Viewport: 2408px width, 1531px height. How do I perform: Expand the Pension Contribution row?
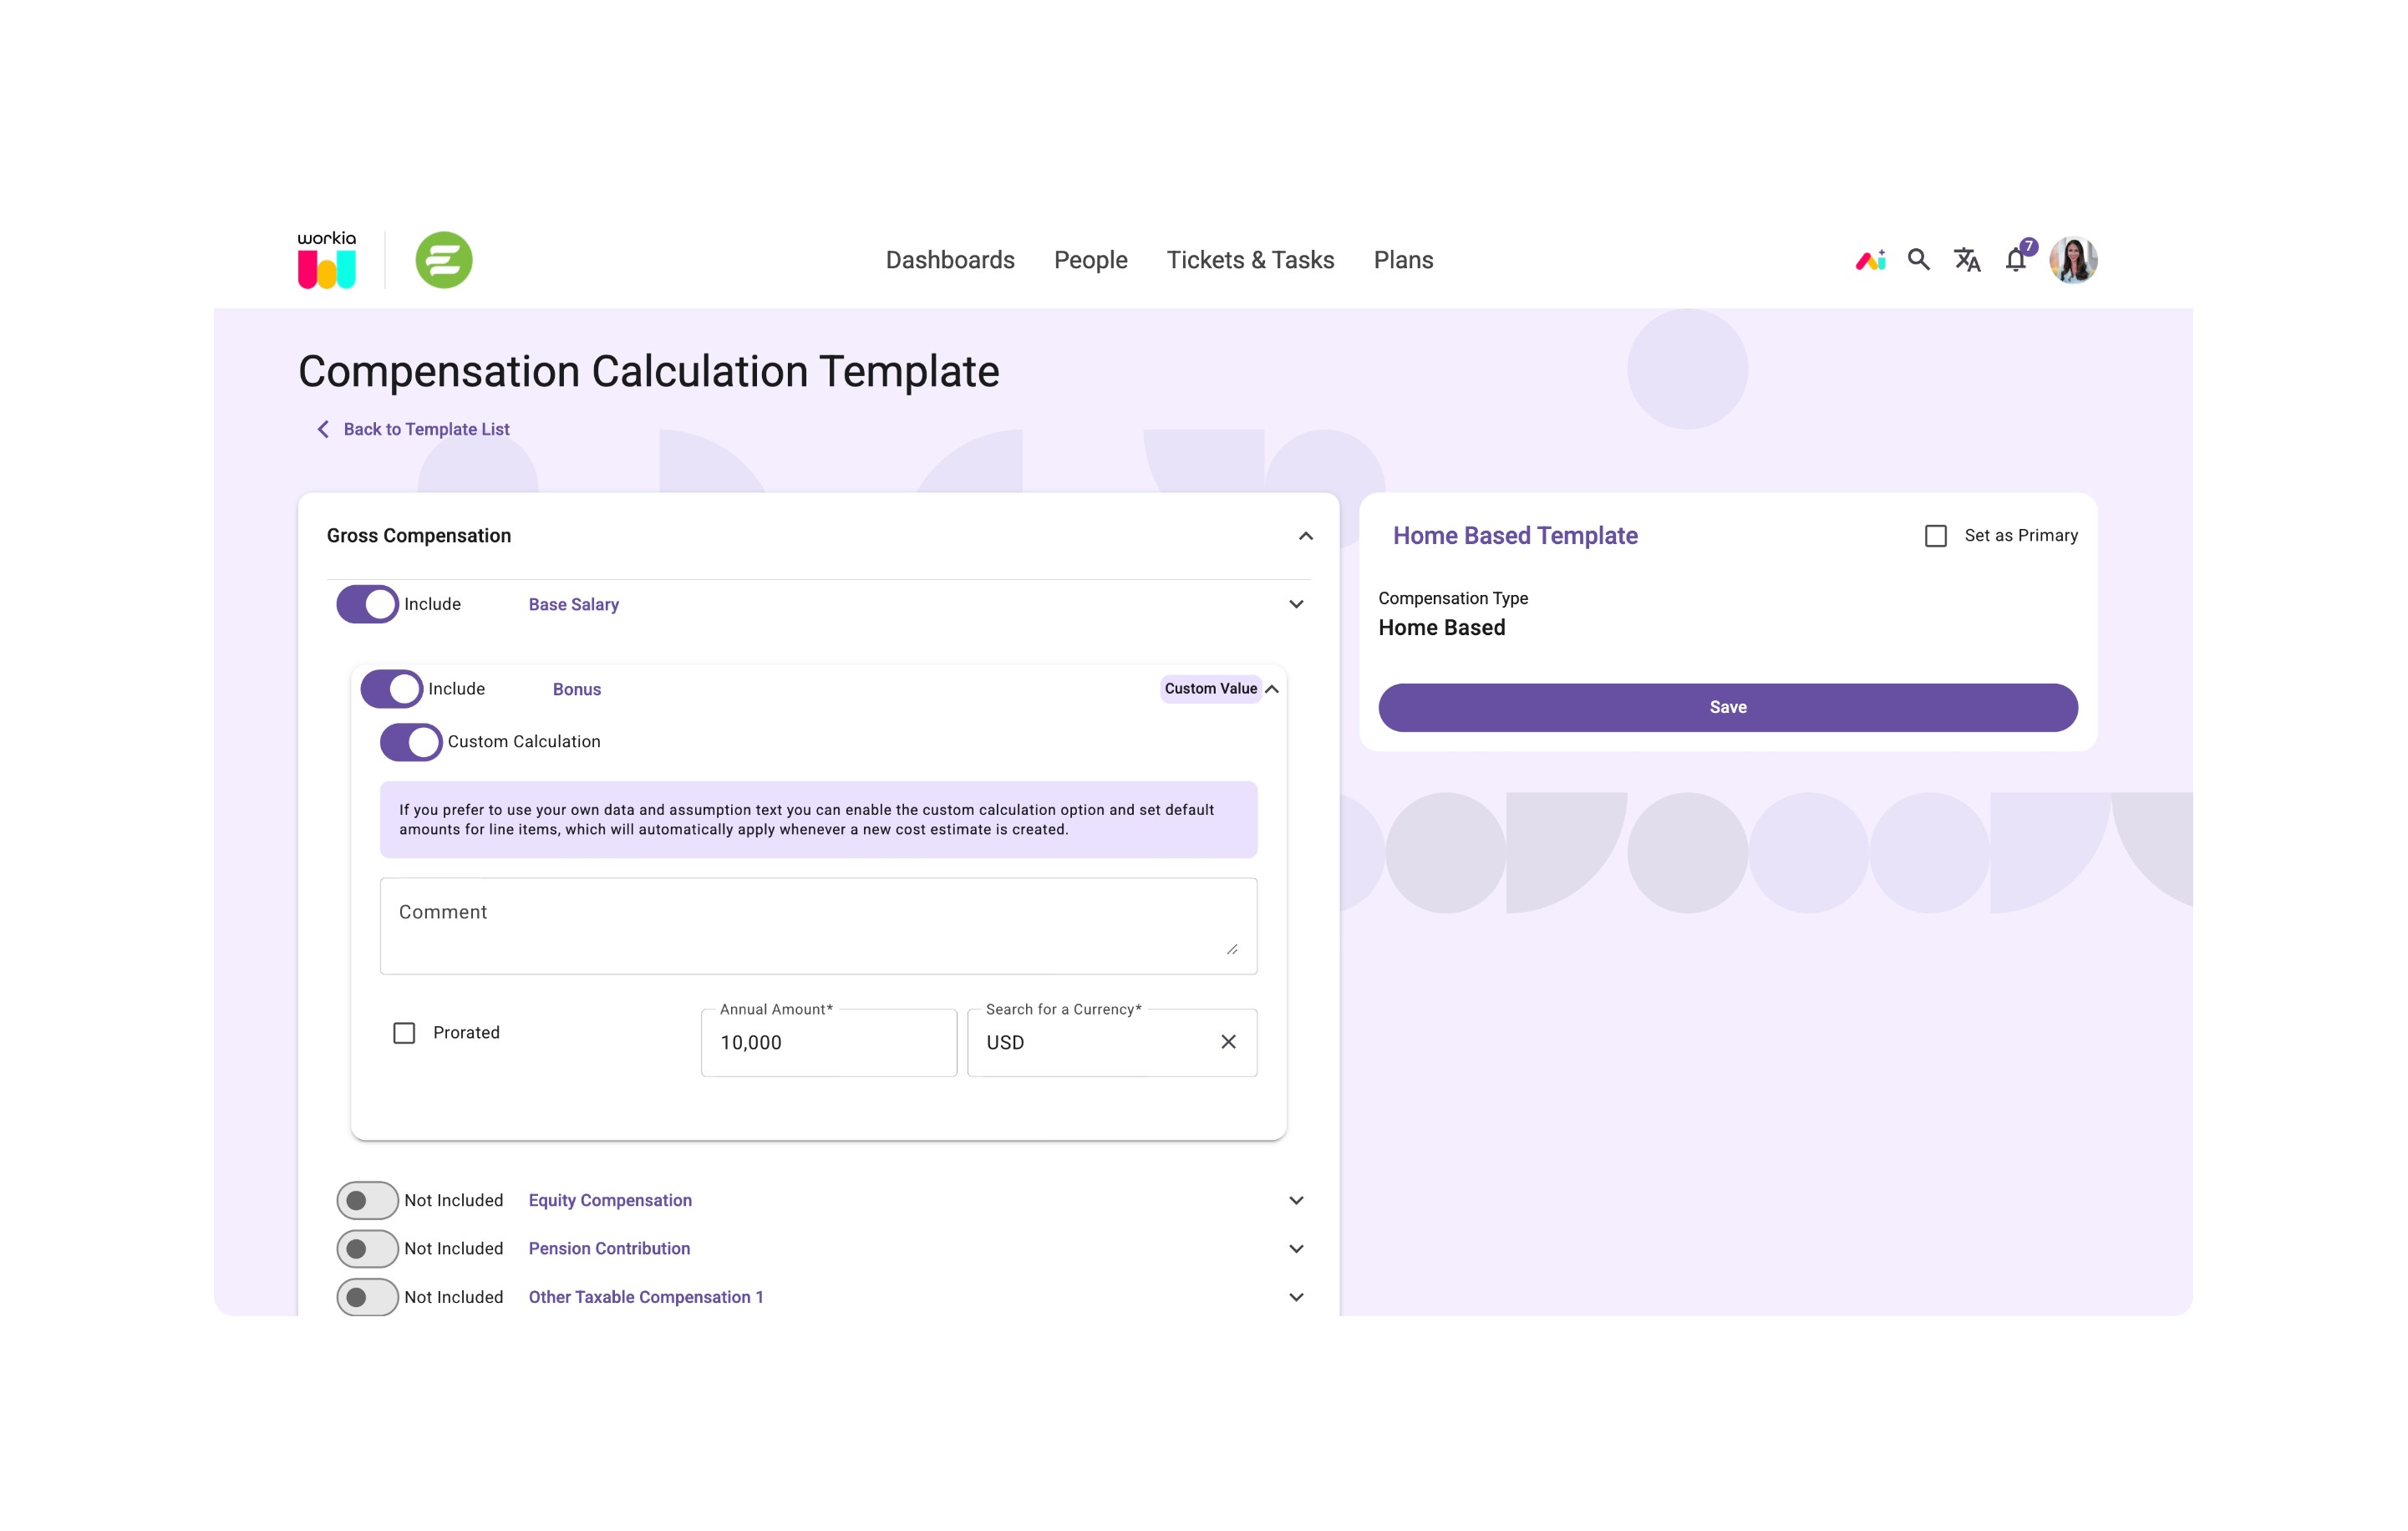tap(1296, 1249)
